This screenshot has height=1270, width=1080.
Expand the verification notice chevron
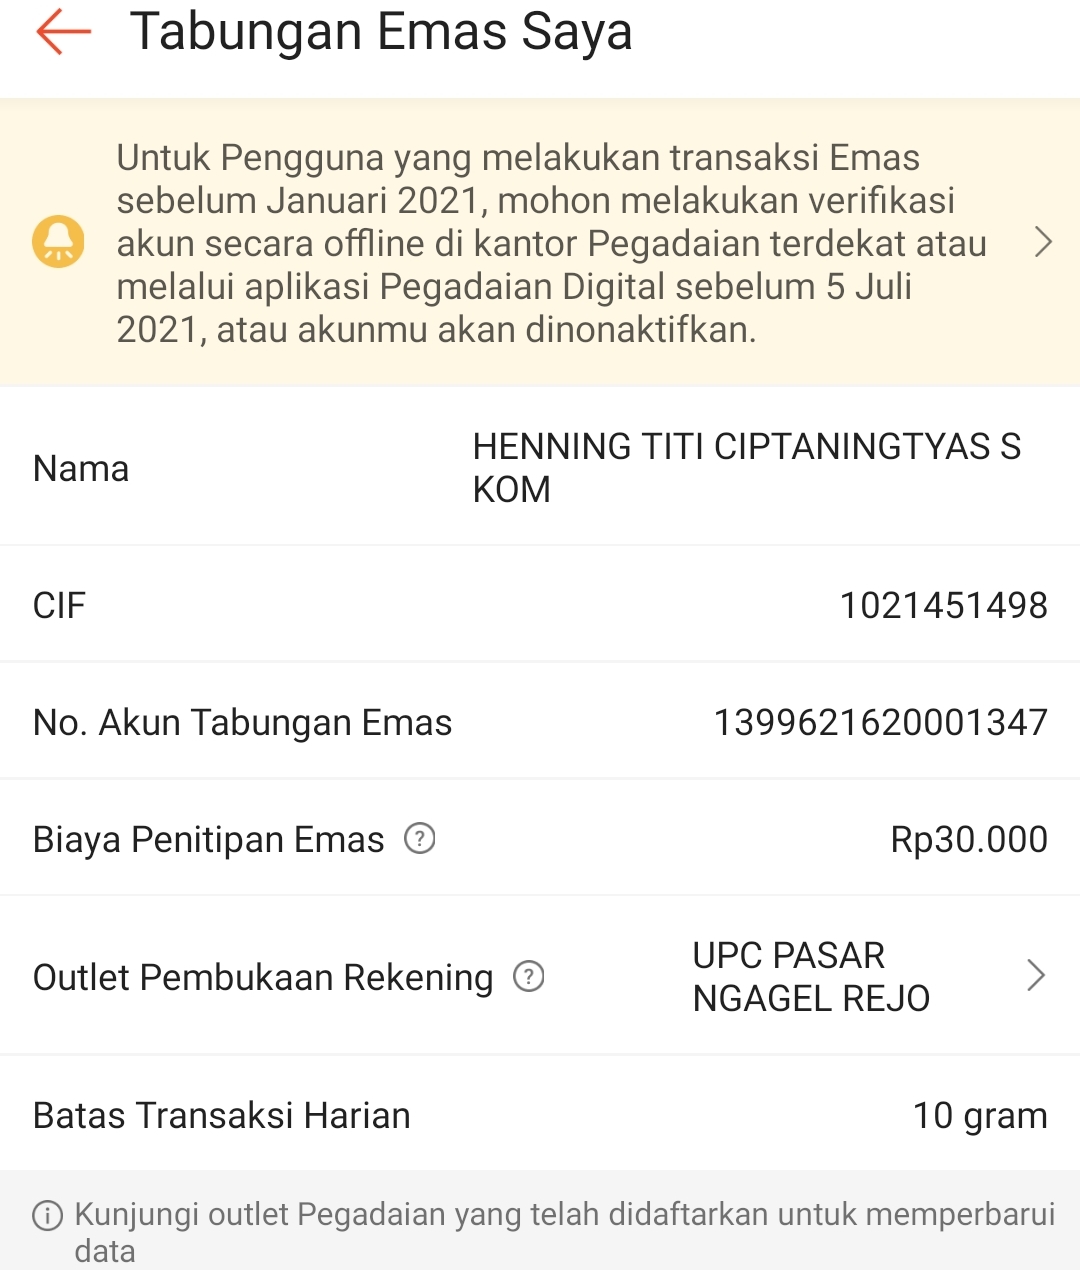pos(1043,242)
